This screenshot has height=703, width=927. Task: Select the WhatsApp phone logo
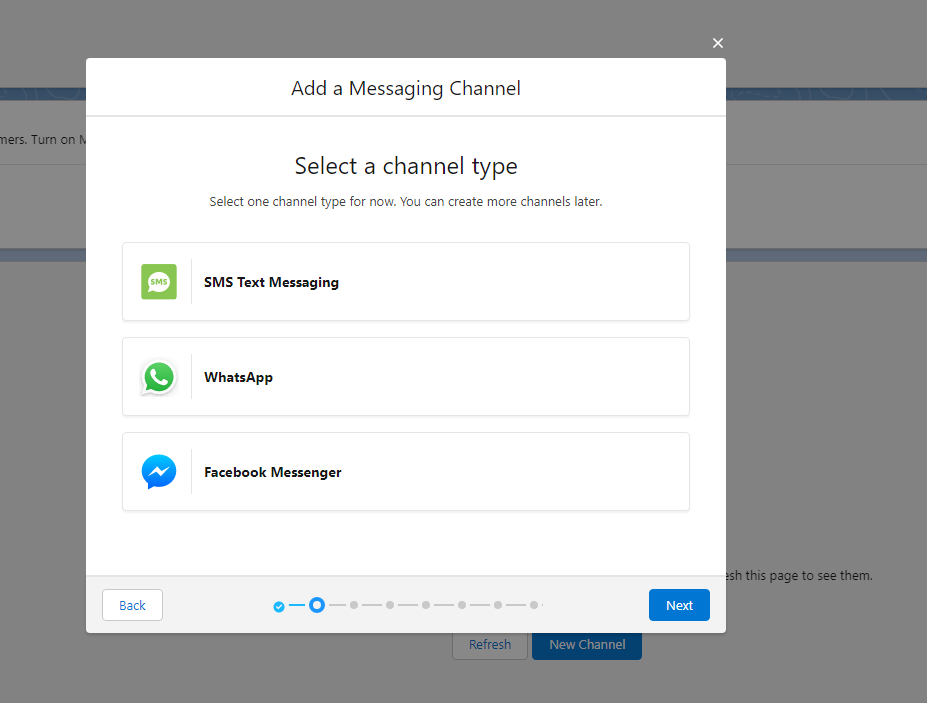159,377
